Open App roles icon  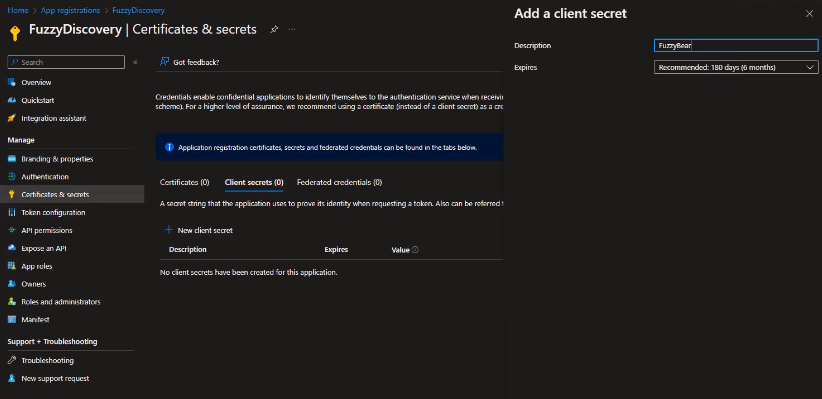point(12,266)
